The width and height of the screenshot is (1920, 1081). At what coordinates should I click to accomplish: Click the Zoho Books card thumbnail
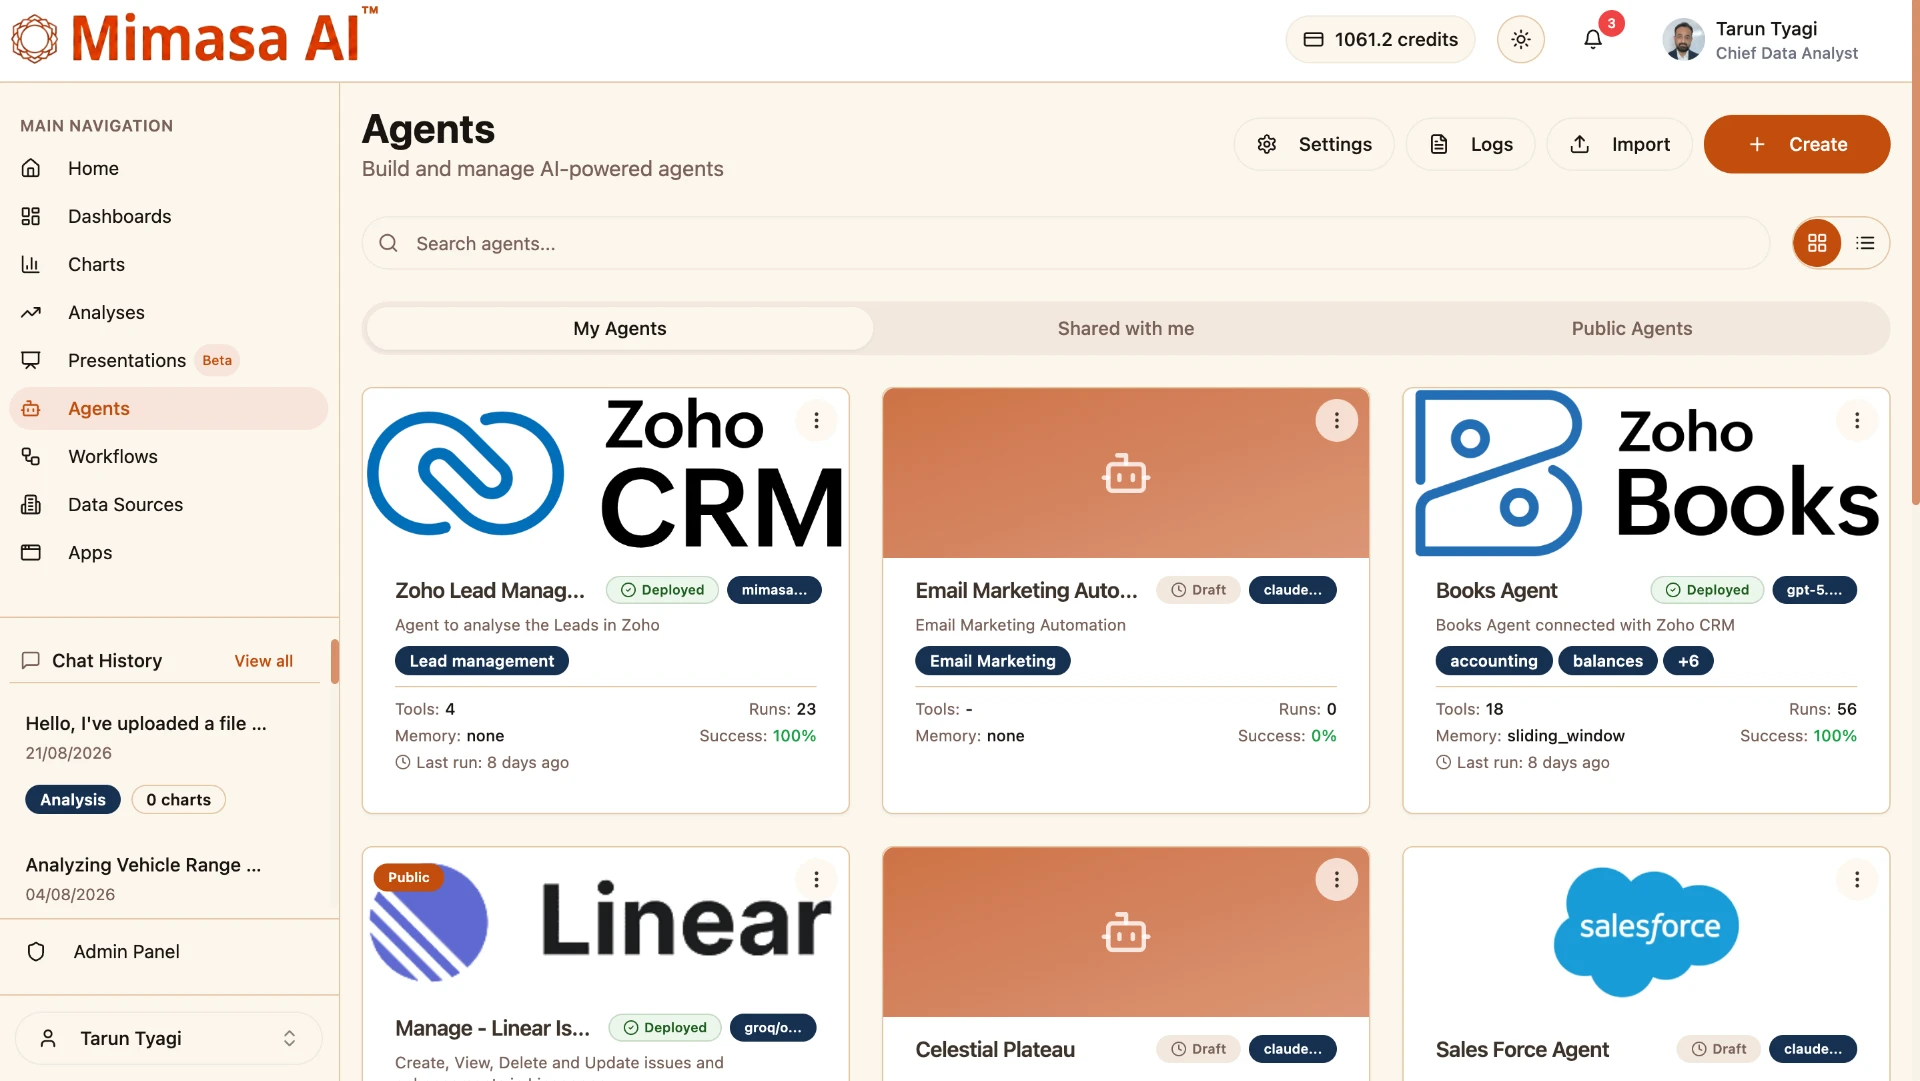[1646, 473]
